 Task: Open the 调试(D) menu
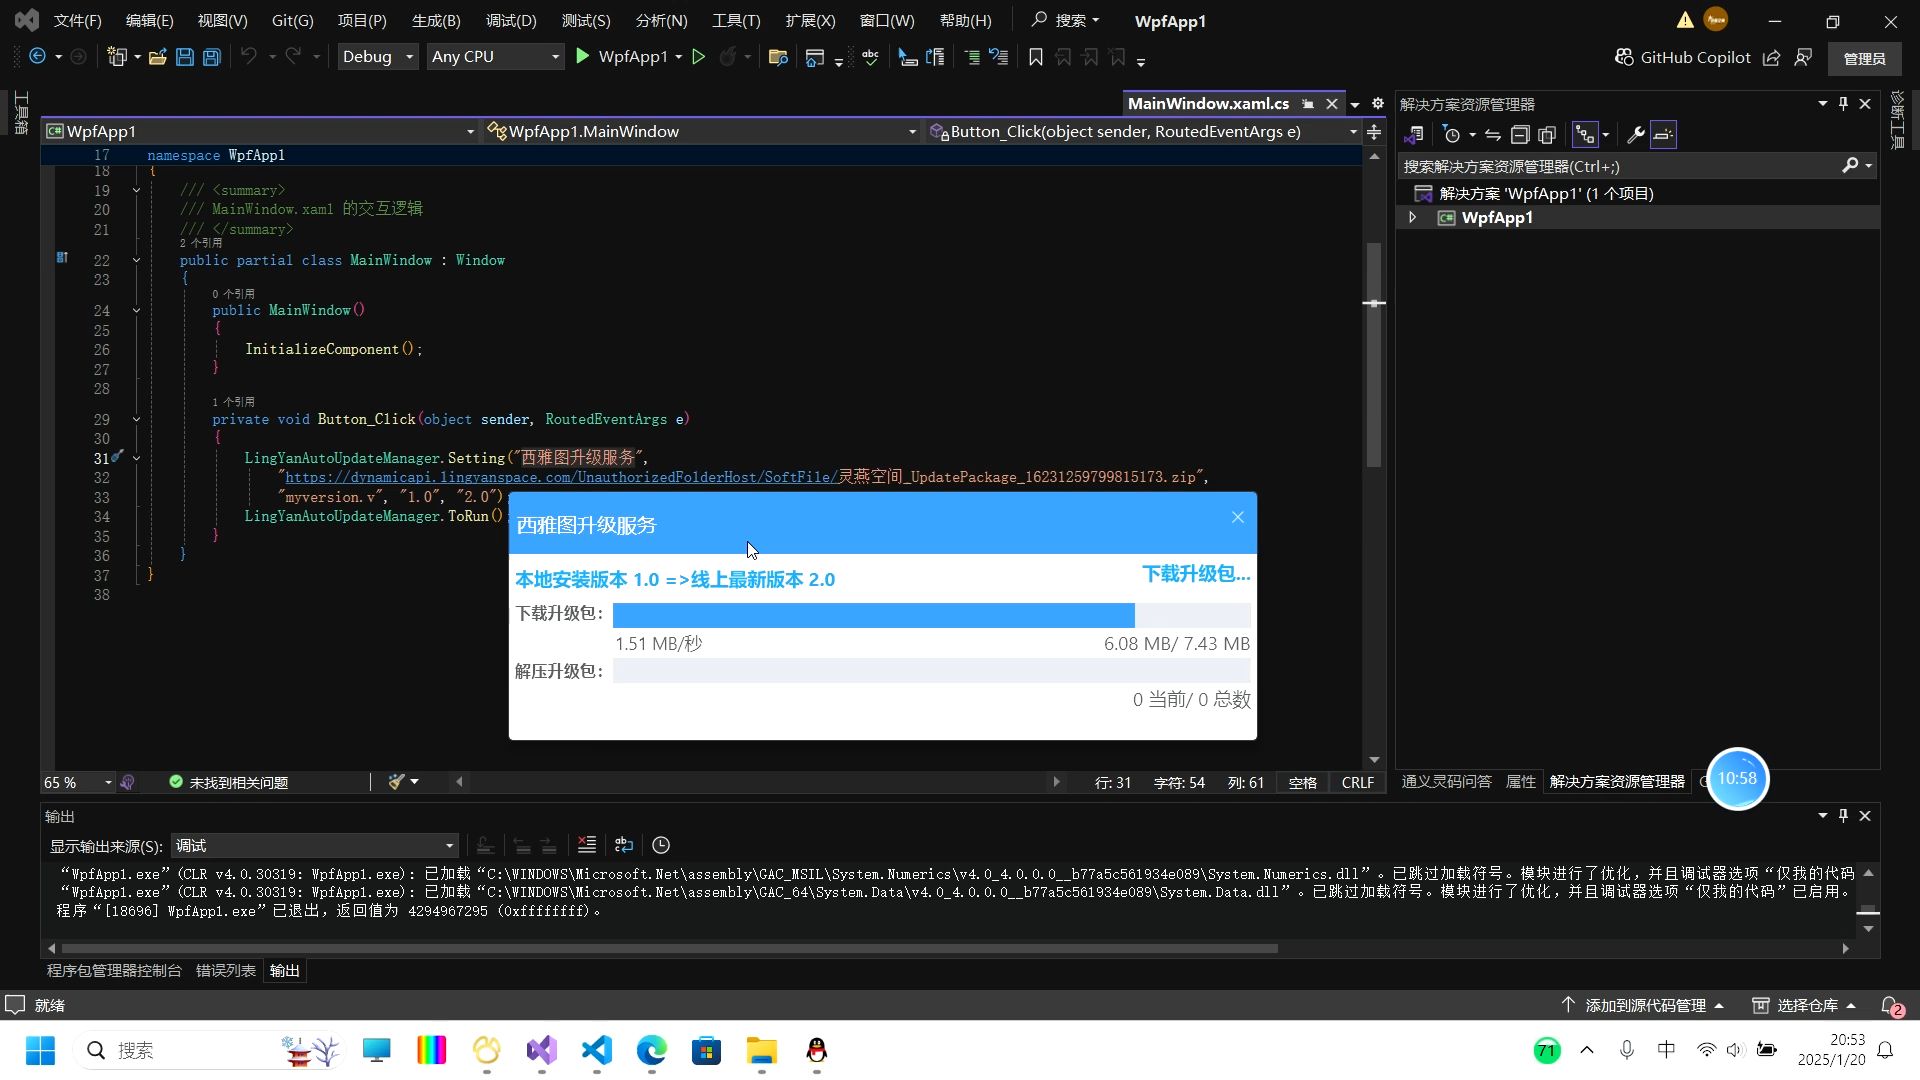tap(511, 20)
